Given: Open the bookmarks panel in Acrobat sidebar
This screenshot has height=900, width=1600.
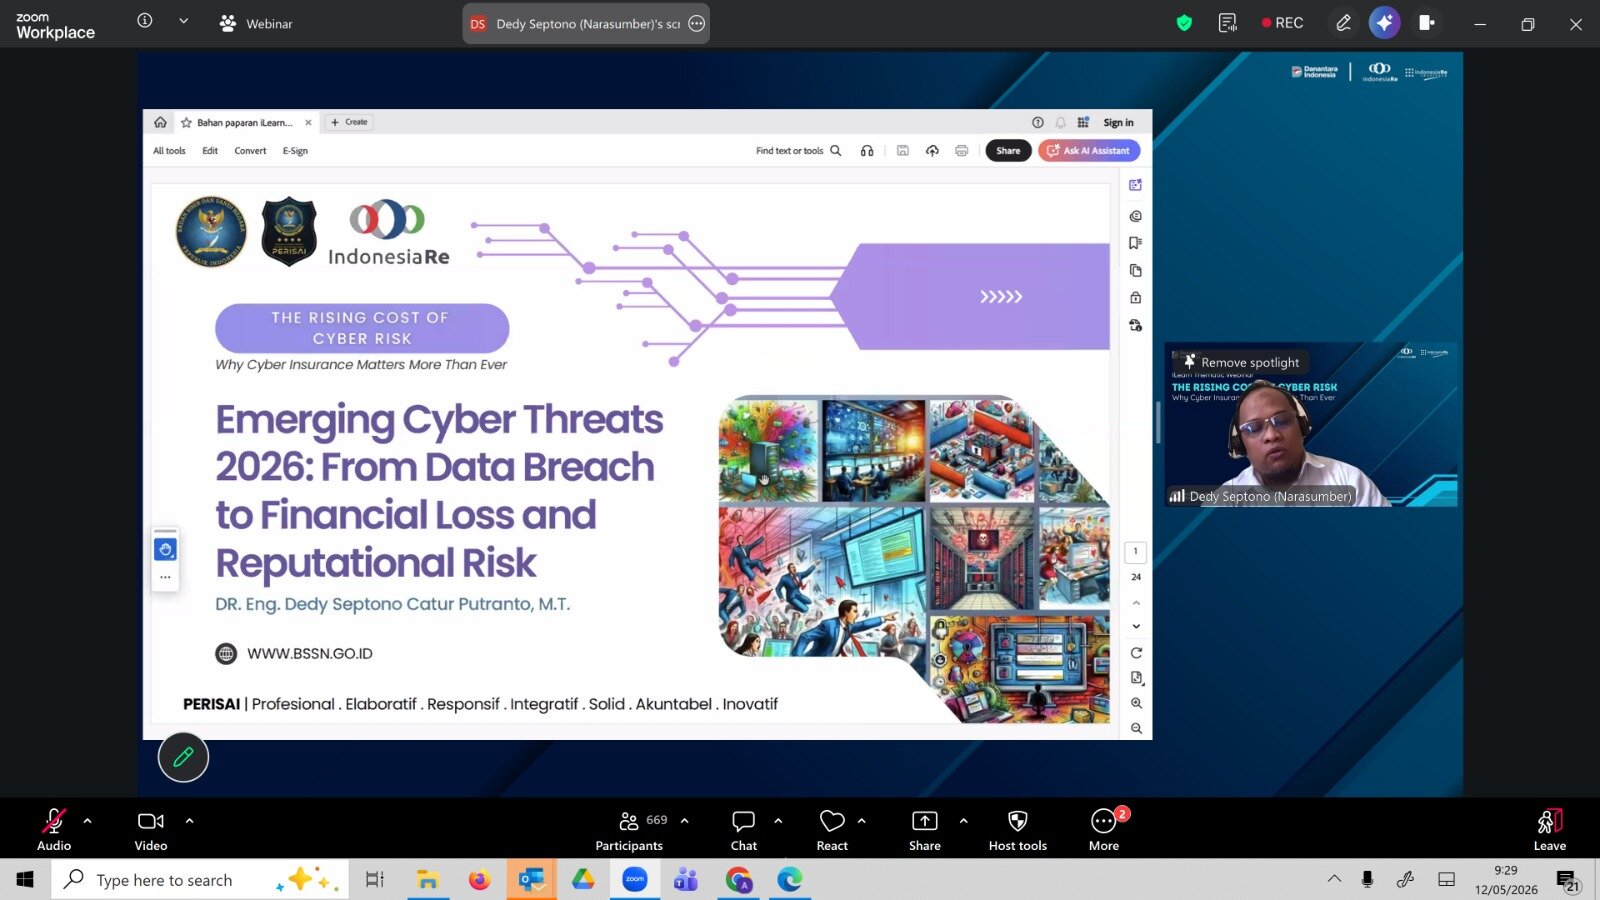Looking at the screenshot, I should [1136, 243].
